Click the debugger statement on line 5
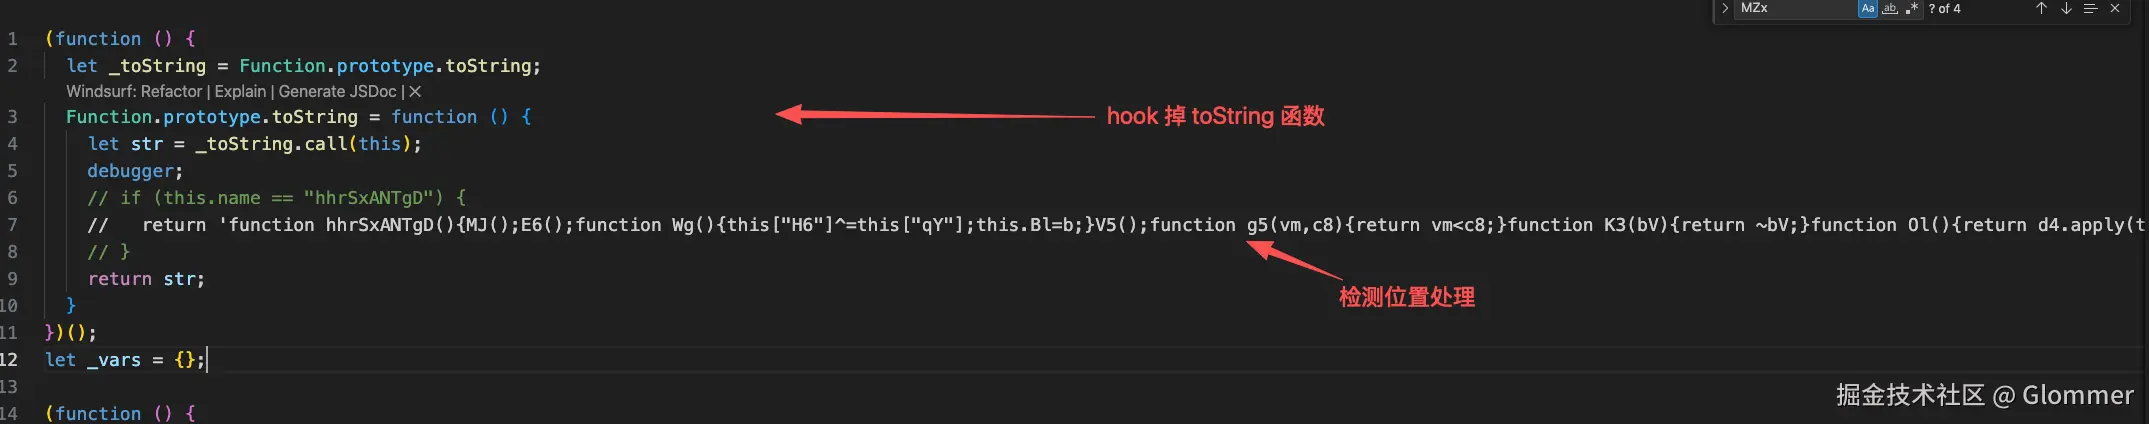Image resolution: width=2149 pixels, height=424 pixels. [135, 171]
